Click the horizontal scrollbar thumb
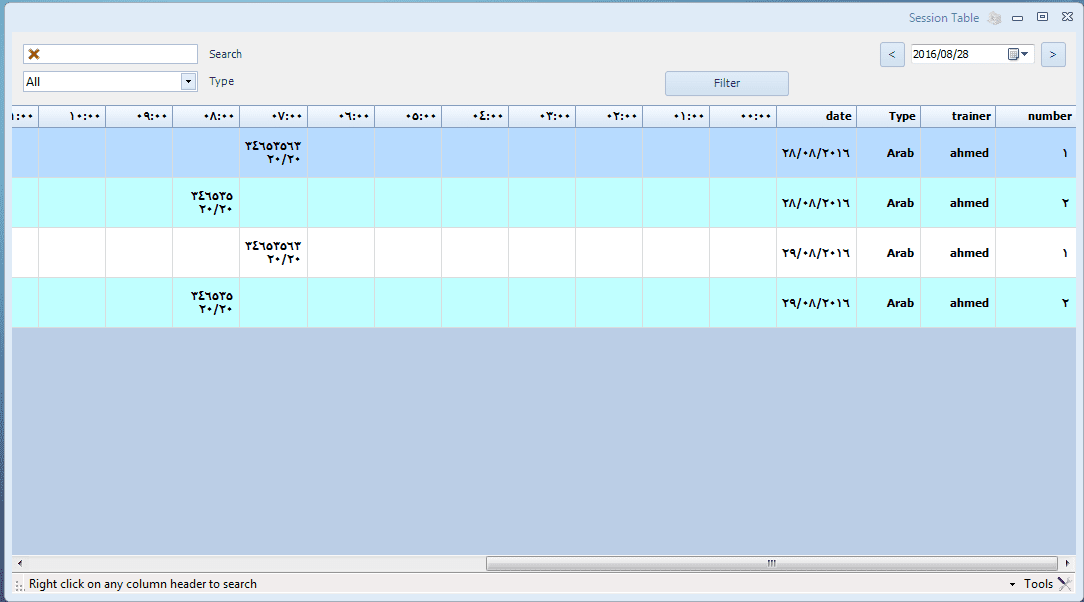1084x602 pixels. (770, 564)
